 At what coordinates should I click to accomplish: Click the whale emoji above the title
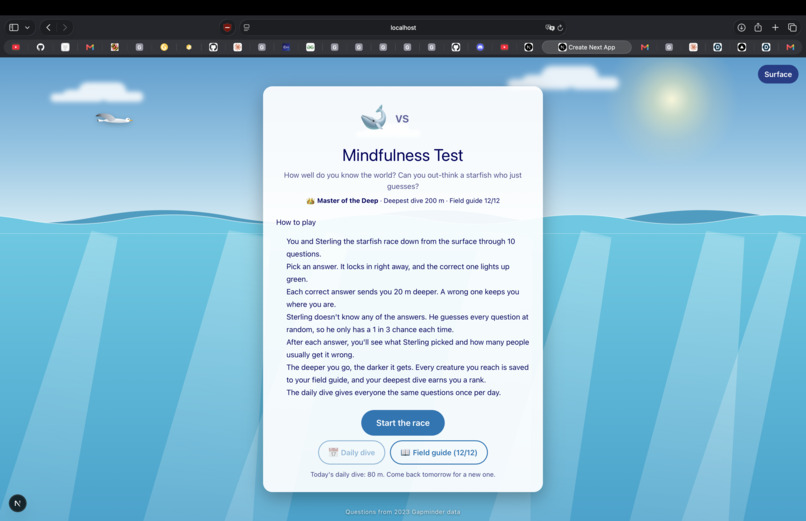[x=374, y=118]
